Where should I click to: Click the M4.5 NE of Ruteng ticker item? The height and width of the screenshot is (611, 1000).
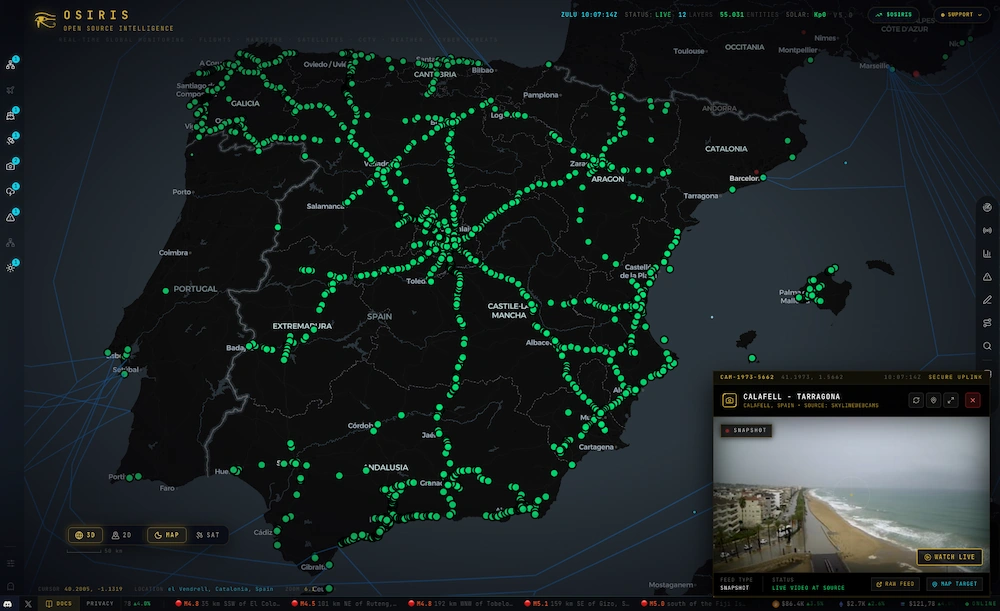344,603
